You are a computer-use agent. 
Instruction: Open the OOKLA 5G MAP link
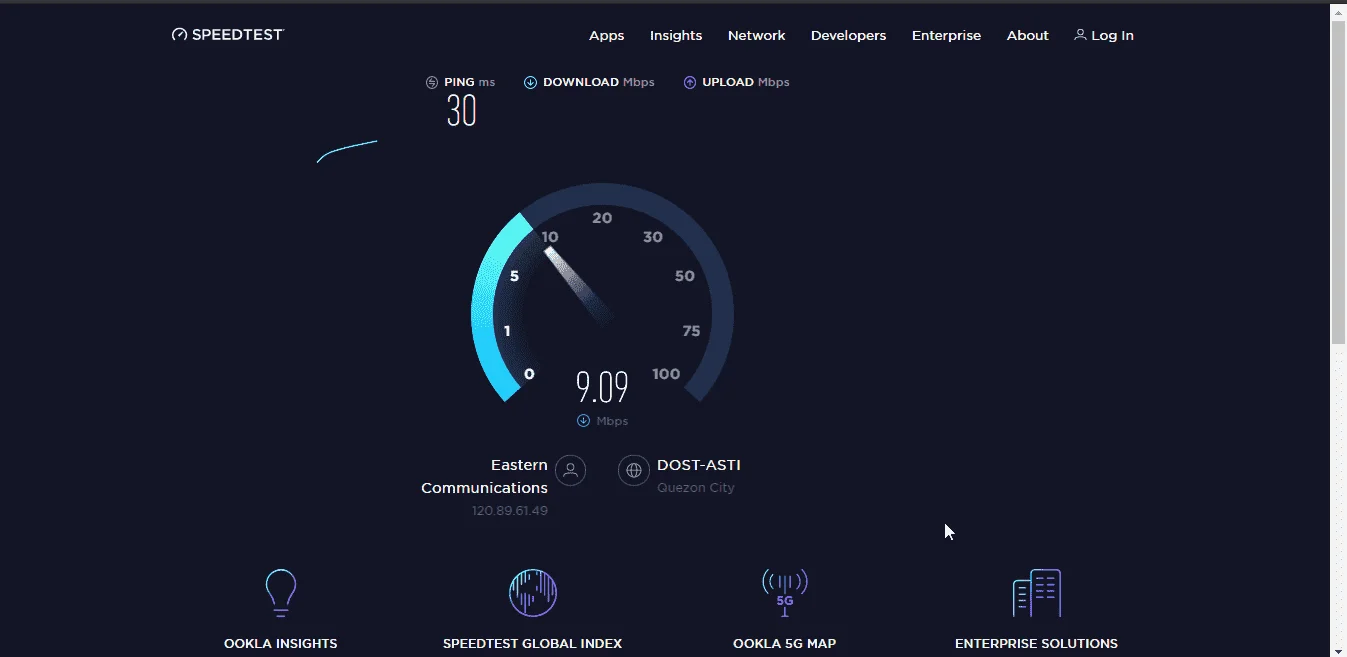coord(784,643)
